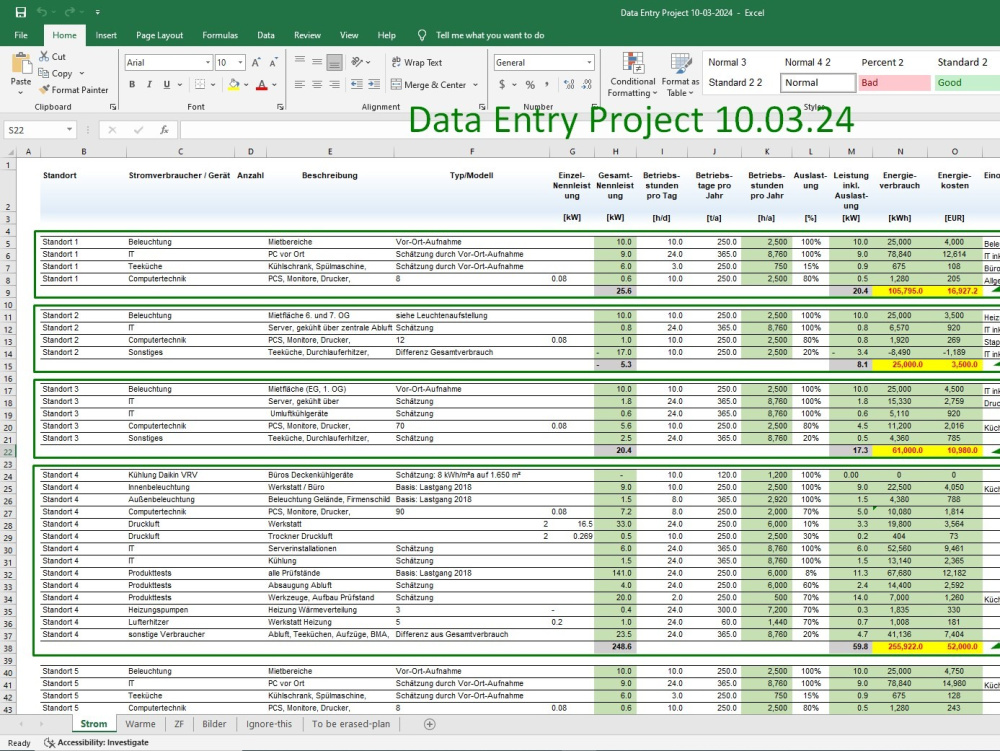Apply the Good cell style
Viewport: 1000px width, 751px height.
(x=966, y=82)
